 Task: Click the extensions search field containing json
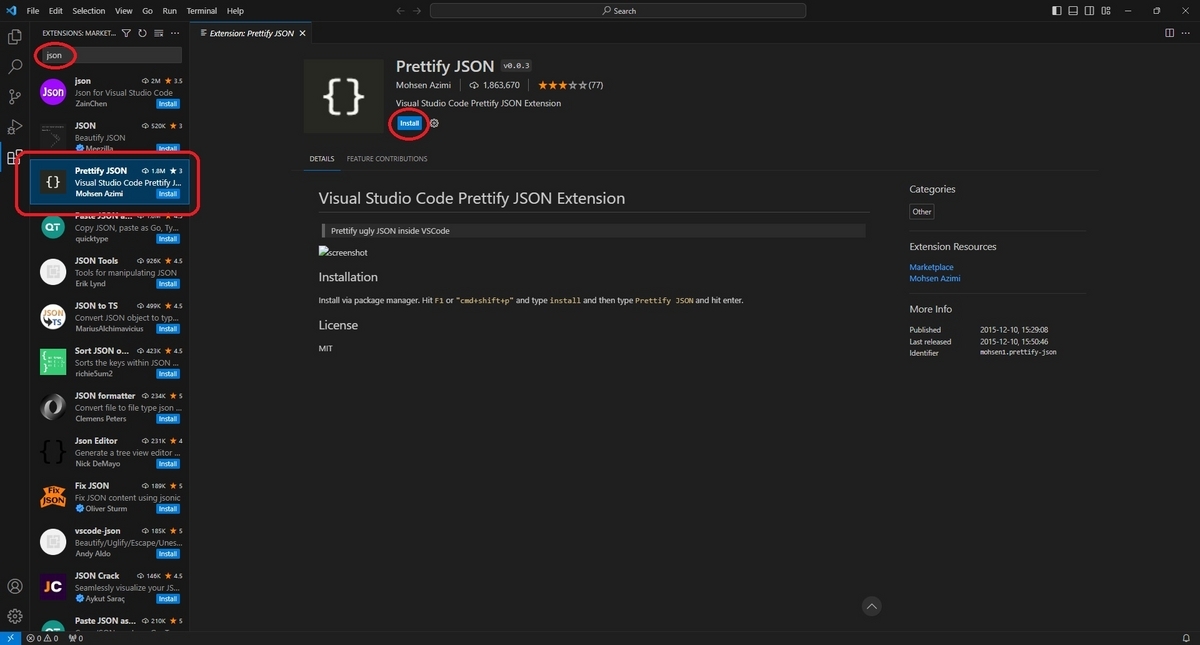[x=112, y=55]
